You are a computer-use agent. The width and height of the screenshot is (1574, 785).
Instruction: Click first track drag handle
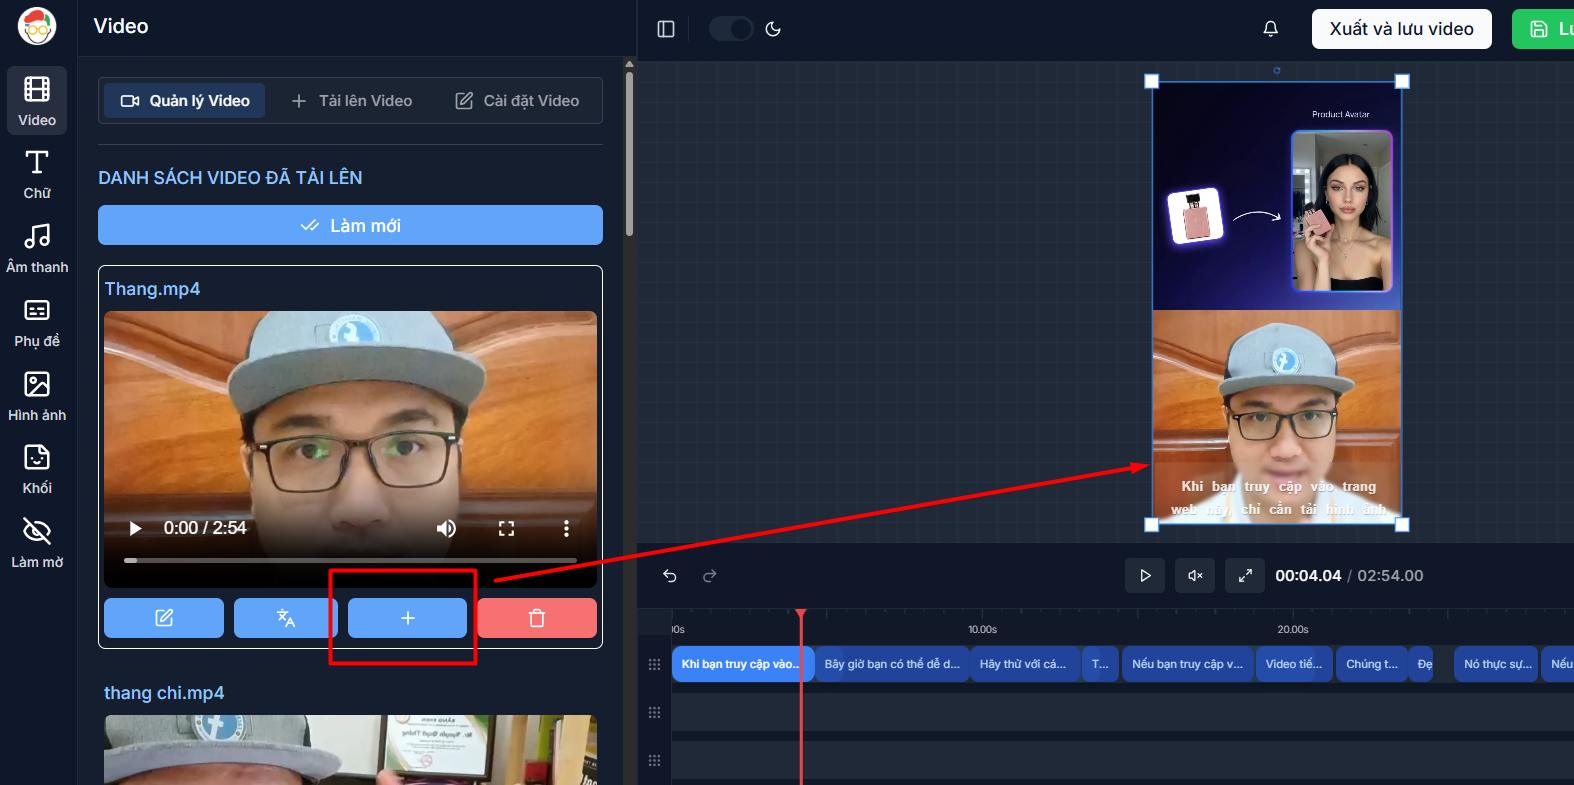pyautogui.click(x=655, y=664)
